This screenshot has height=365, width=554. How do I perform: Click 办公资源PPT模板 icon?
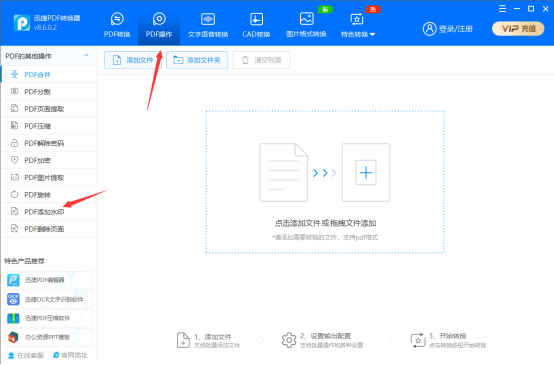13,337
